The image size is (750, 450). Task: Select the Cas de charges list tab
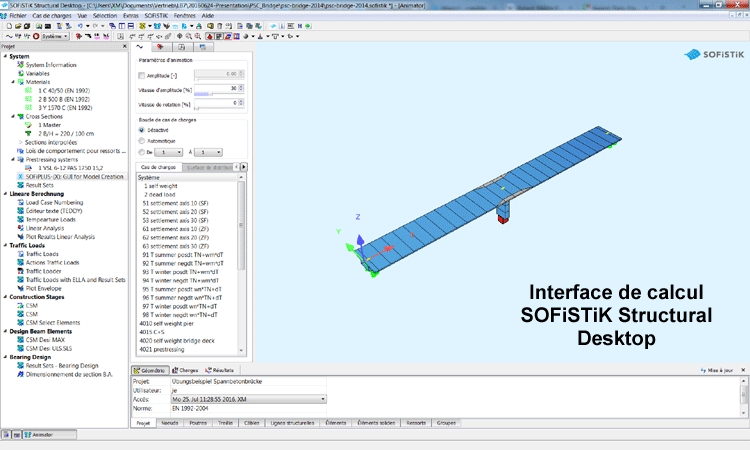coord(158,167)
